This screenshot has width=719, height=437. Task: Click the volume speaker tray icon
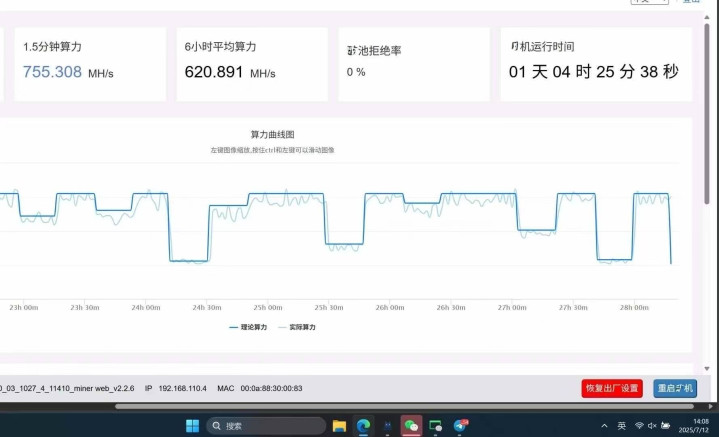pyautogui.click(x=653, y=426)
